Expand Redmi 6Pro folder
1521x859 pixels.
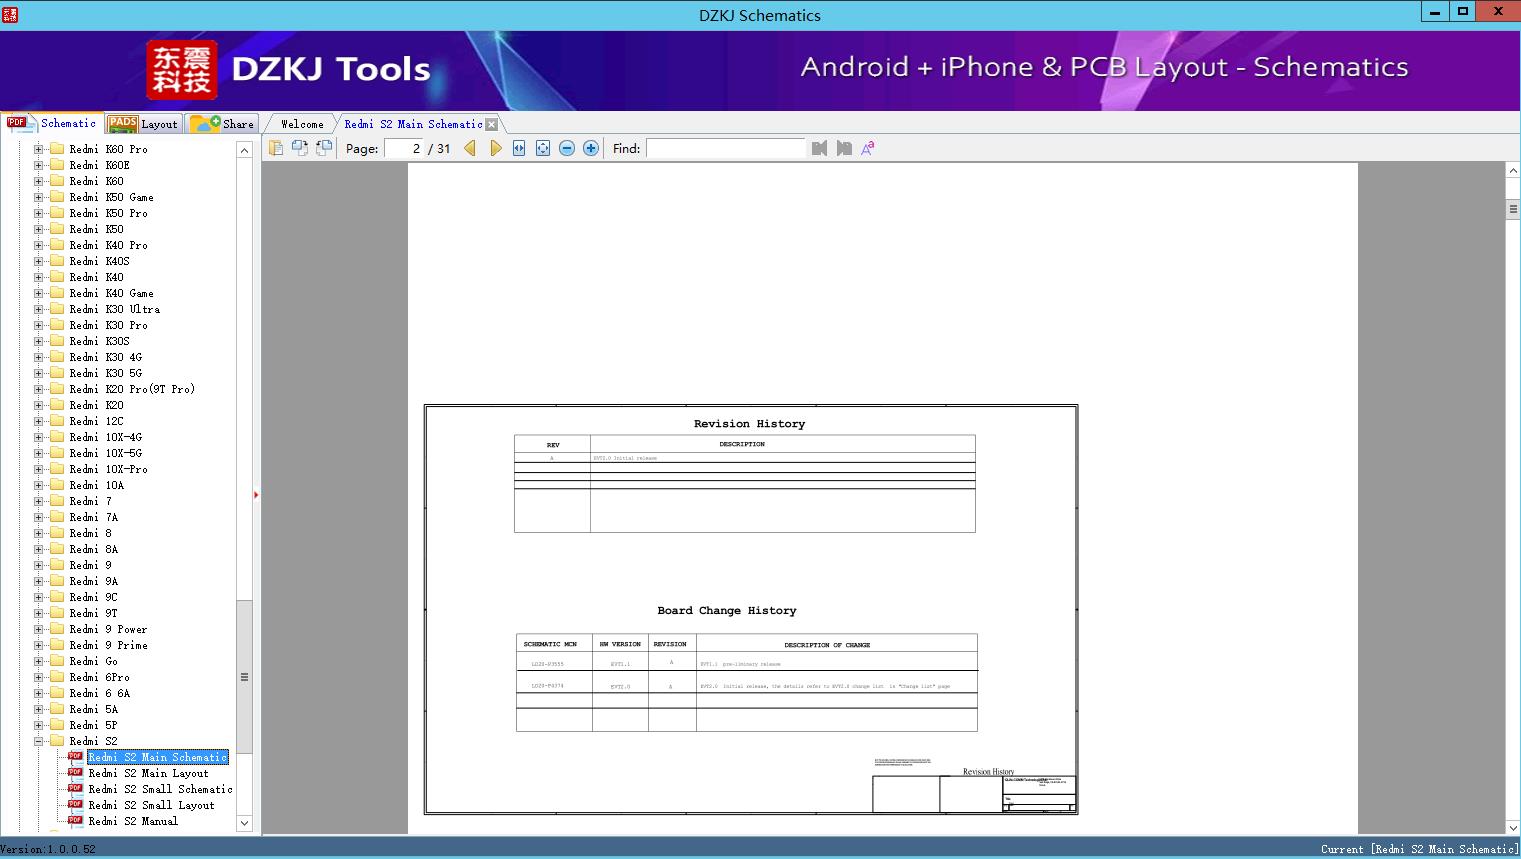(39, 677)
